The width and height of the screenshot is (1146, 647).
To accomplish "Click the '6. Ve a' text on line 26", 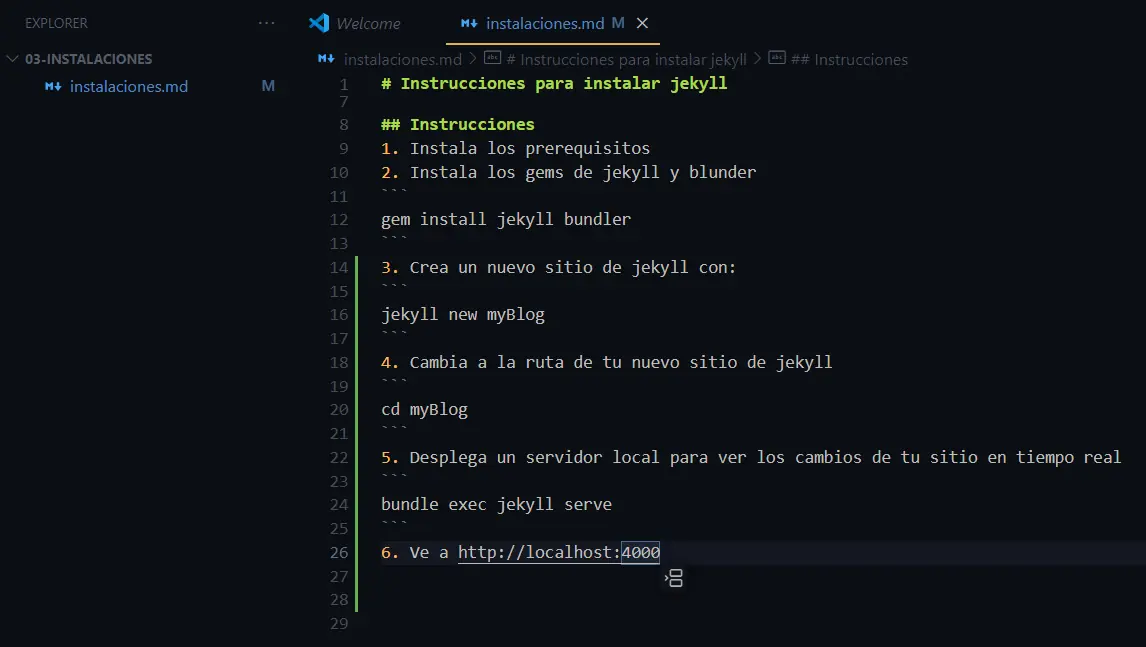I will (x=414, y=553).
